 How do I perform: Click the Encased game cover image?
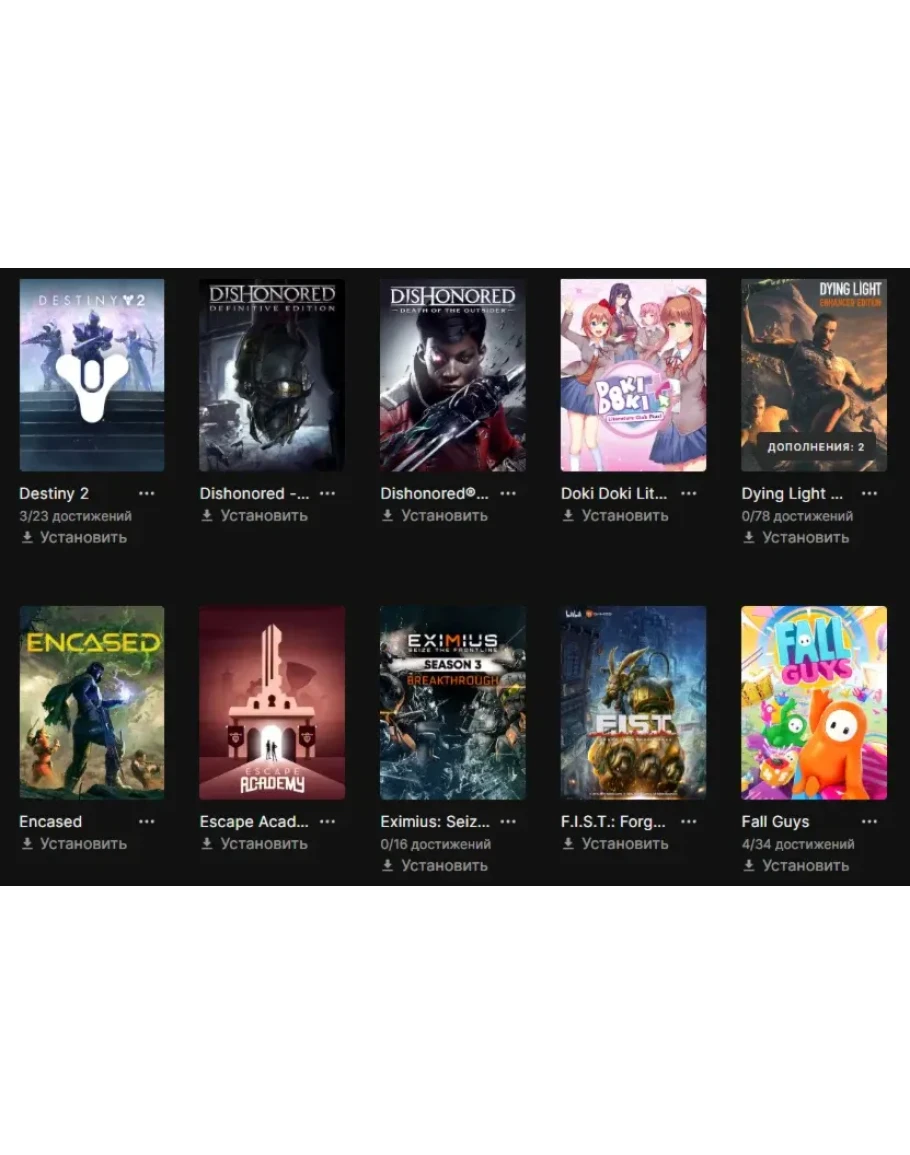click(x=91, y=703)
